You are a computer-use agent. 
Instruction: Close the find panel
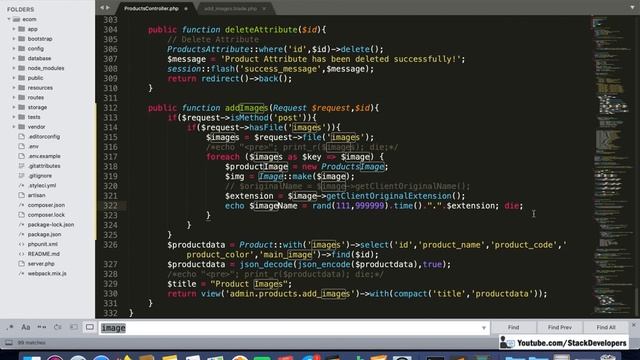(x=634, y=325)
